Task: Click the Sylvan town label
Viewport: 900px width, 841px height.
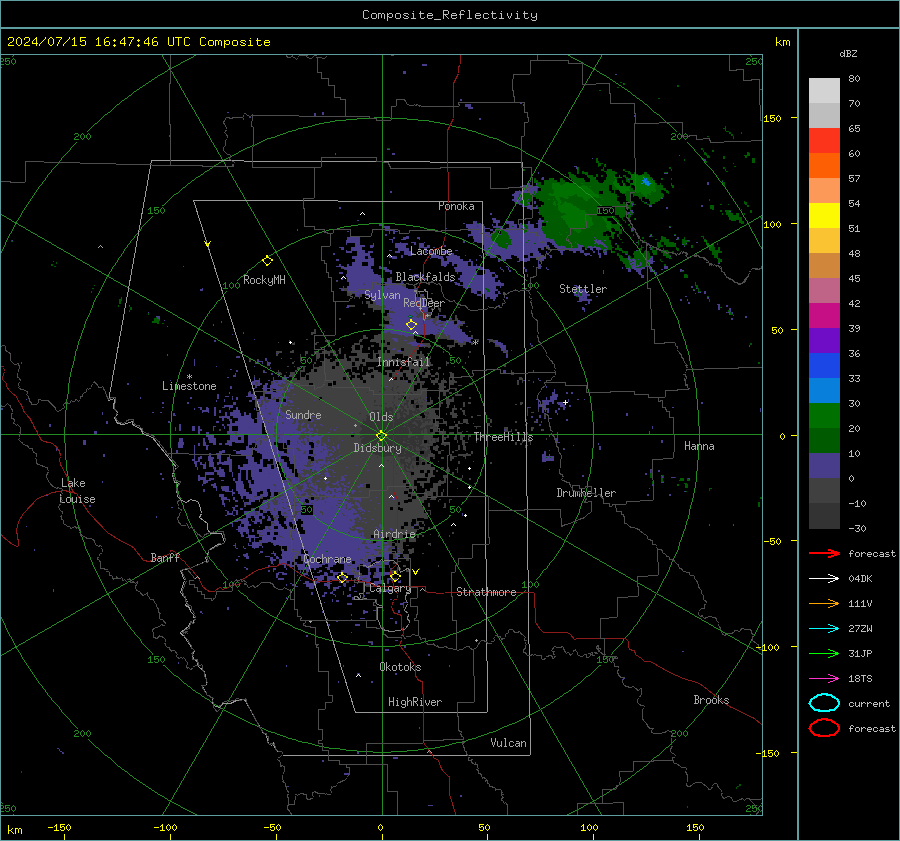Action: 382,295
